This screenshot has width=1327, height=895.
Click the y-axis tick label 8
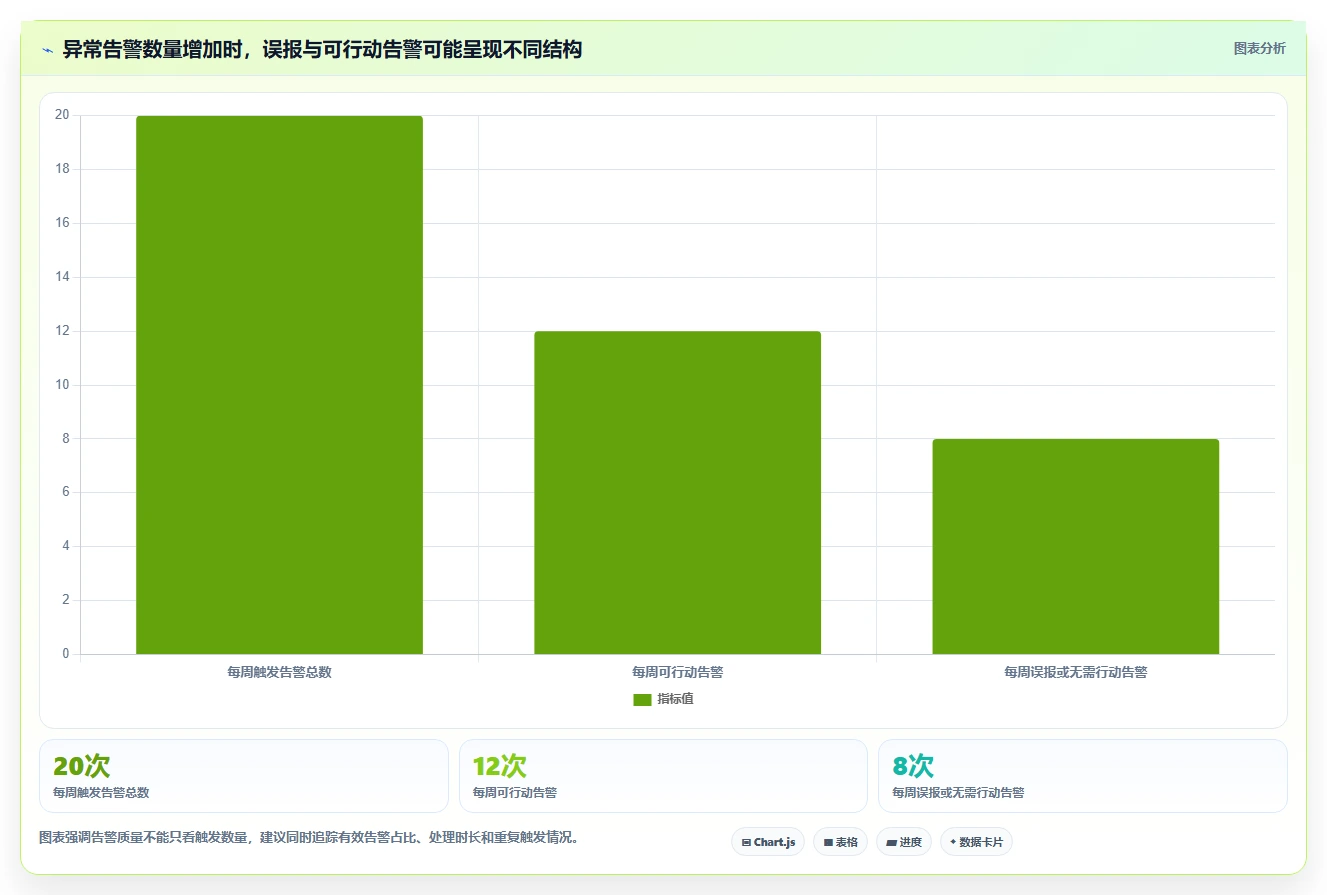point(66,438)
